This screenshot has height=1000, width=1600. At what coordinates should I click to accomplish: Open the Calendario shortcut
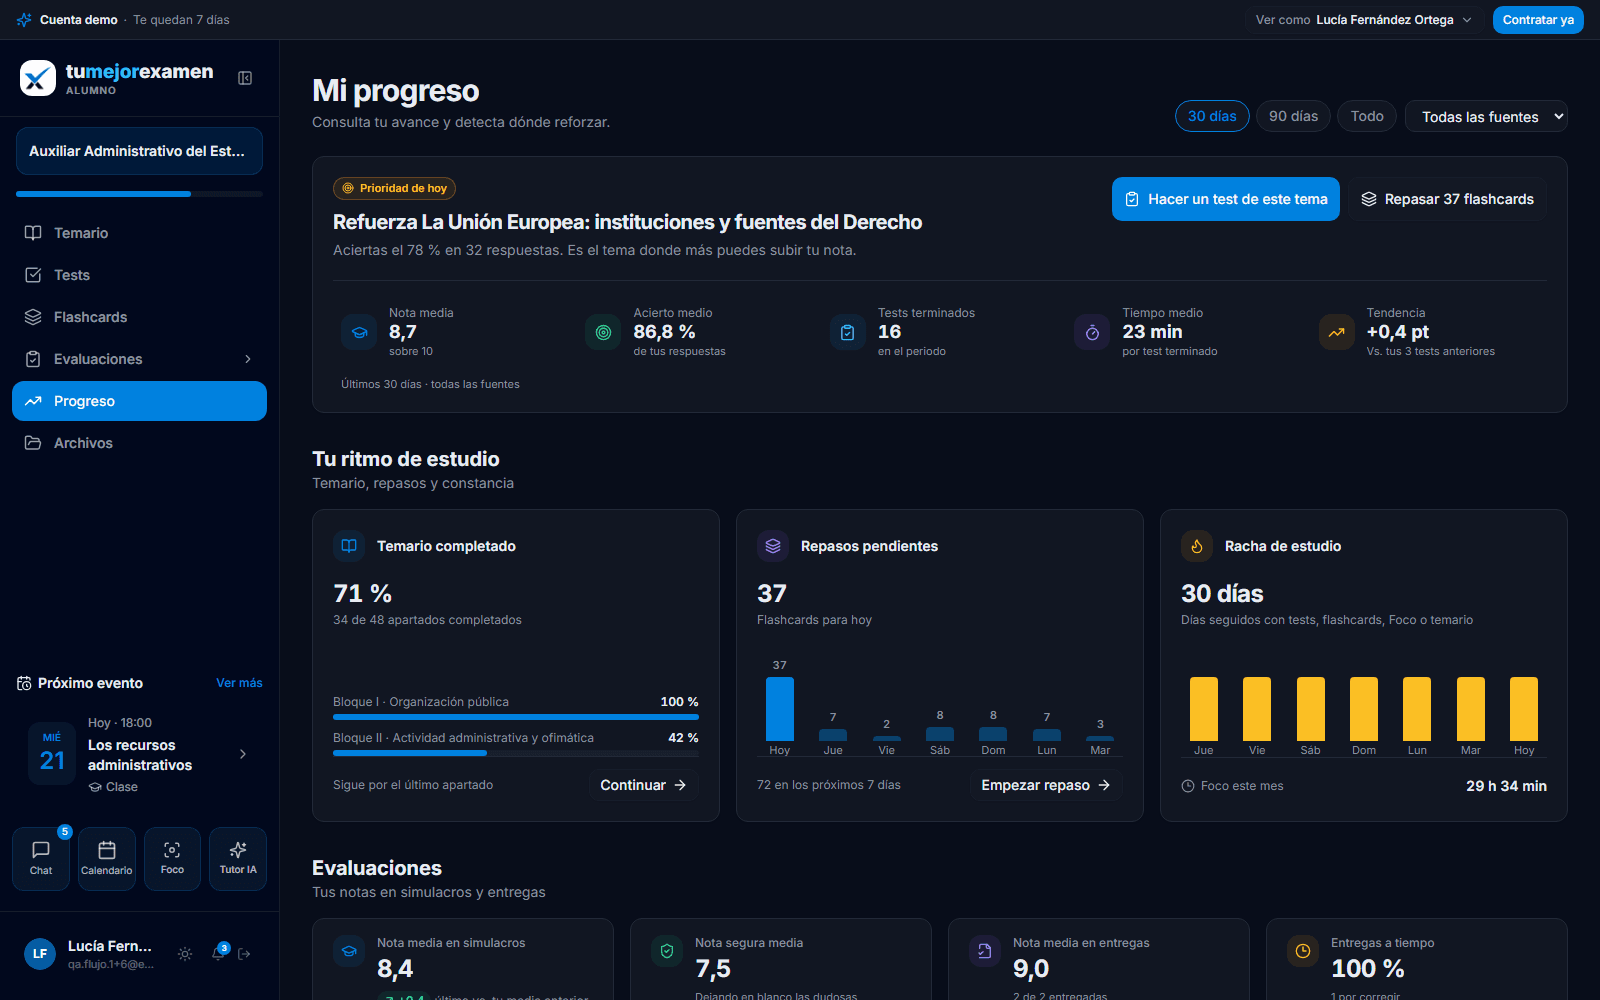pyautogui.click(x=107, y=858)
